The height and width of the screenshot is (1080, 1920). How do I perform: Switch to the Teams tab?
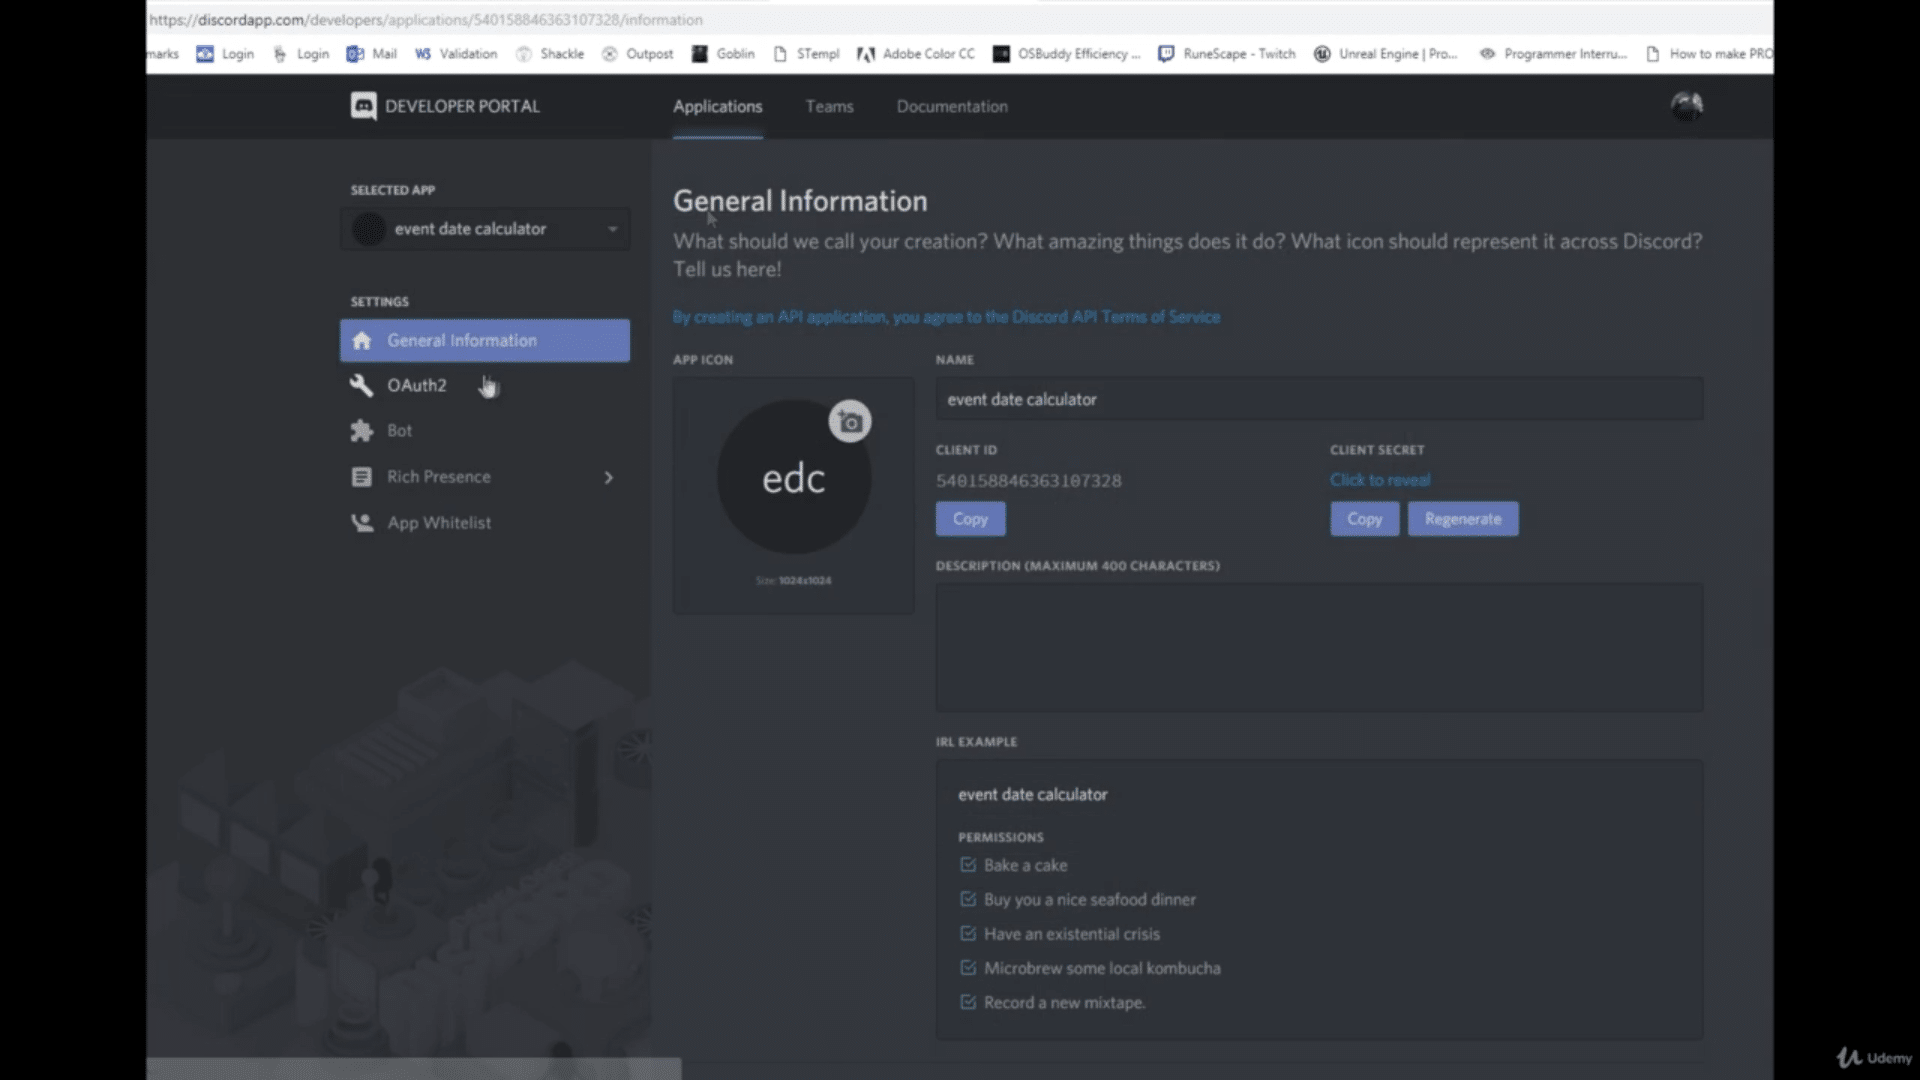coord(828,105)
